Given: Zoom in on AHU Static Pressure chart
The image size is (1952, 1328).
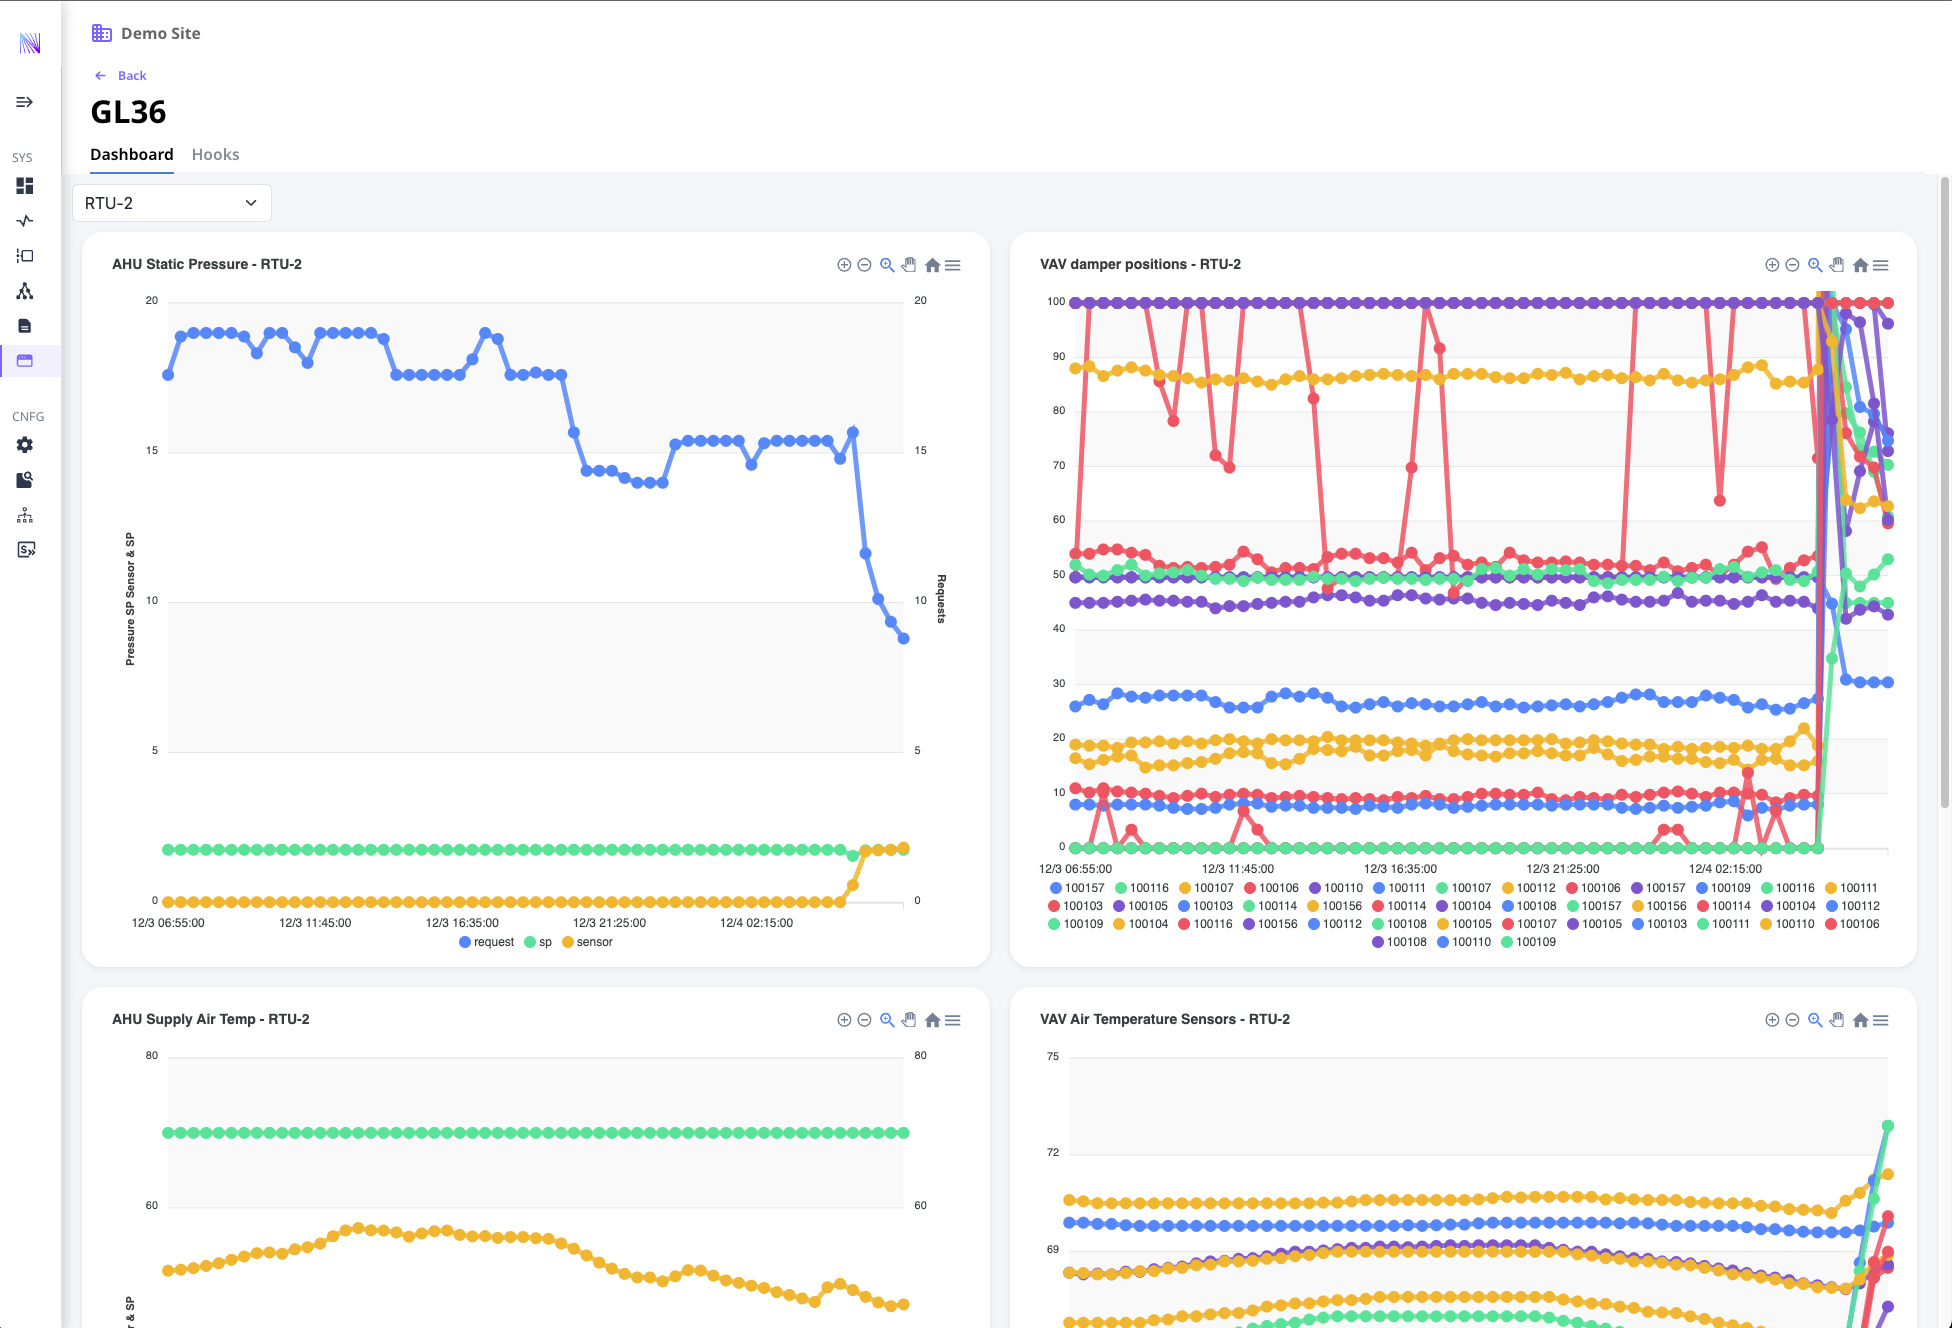Looking at the screenshot, I should click(x=844, y=265).
